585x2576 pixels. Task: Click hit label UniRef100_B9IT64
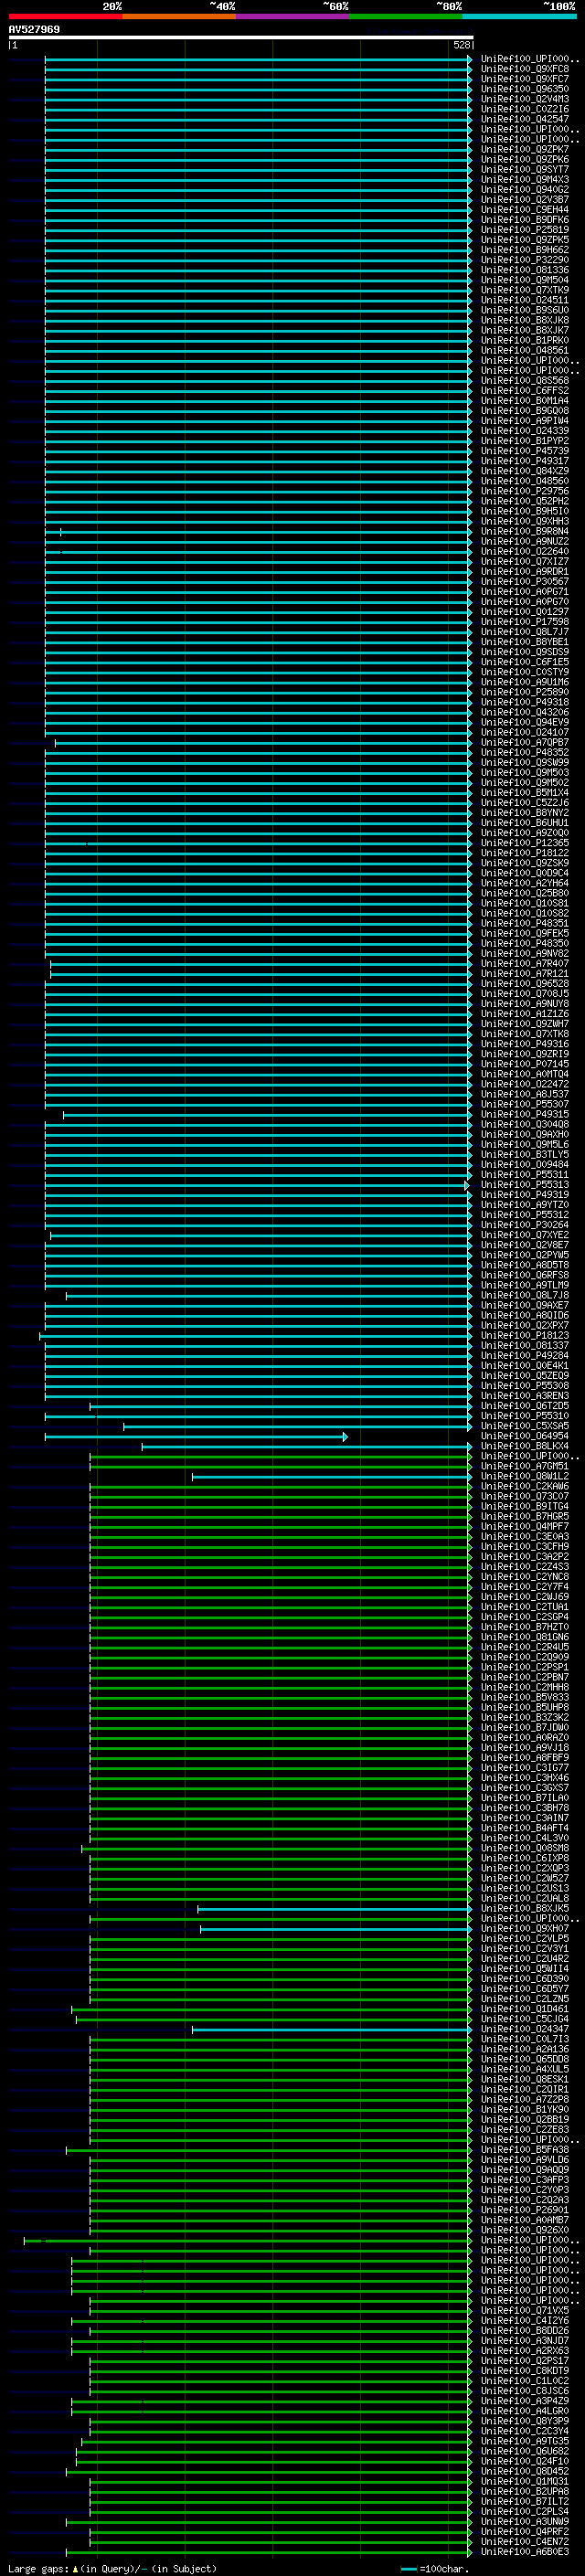pyautogui.click(x=525, y=1506)
